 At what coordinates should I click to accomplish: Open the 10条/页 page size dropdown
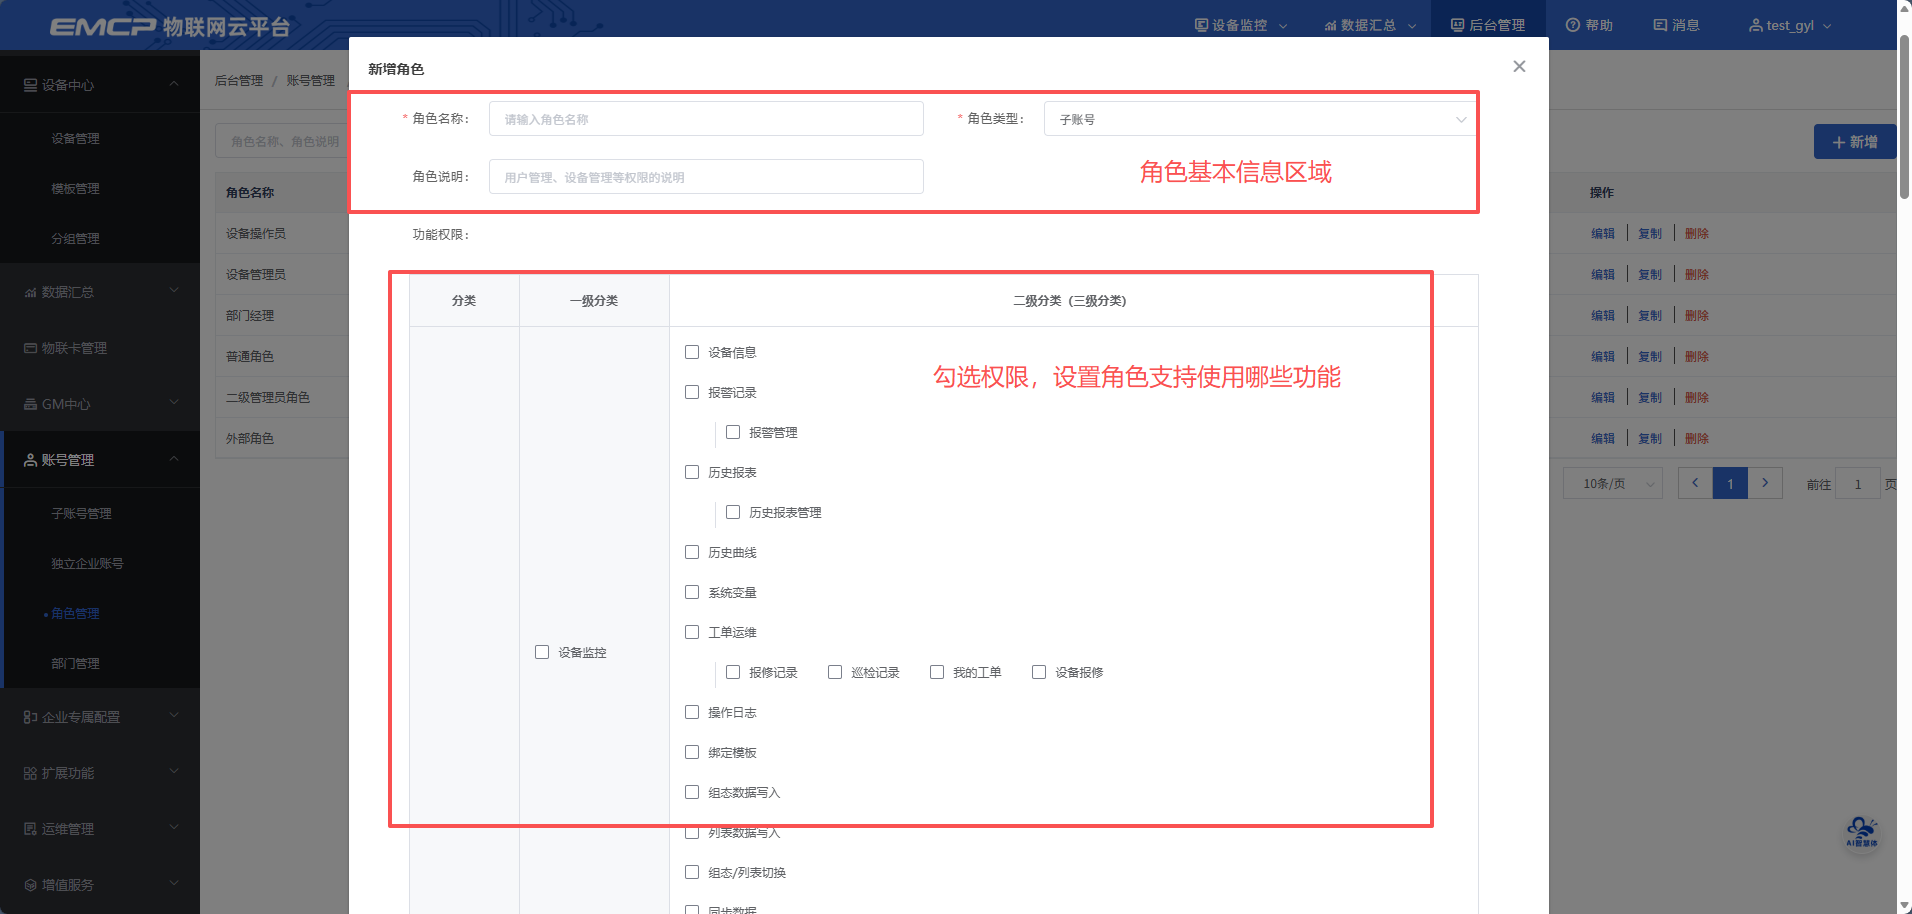point(1613,484)
